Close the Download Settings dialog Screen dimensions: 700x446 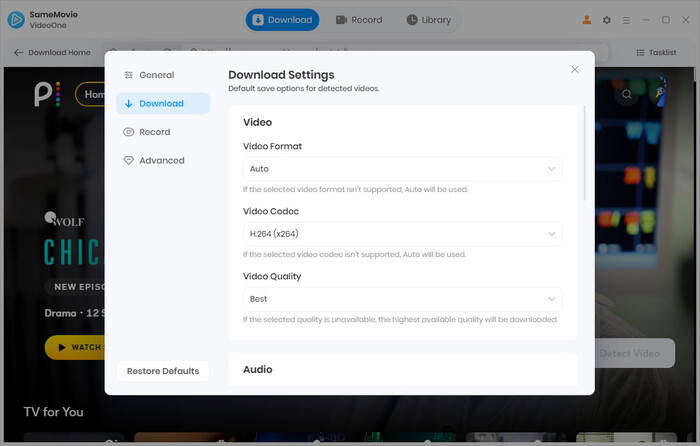pos(575,69)
